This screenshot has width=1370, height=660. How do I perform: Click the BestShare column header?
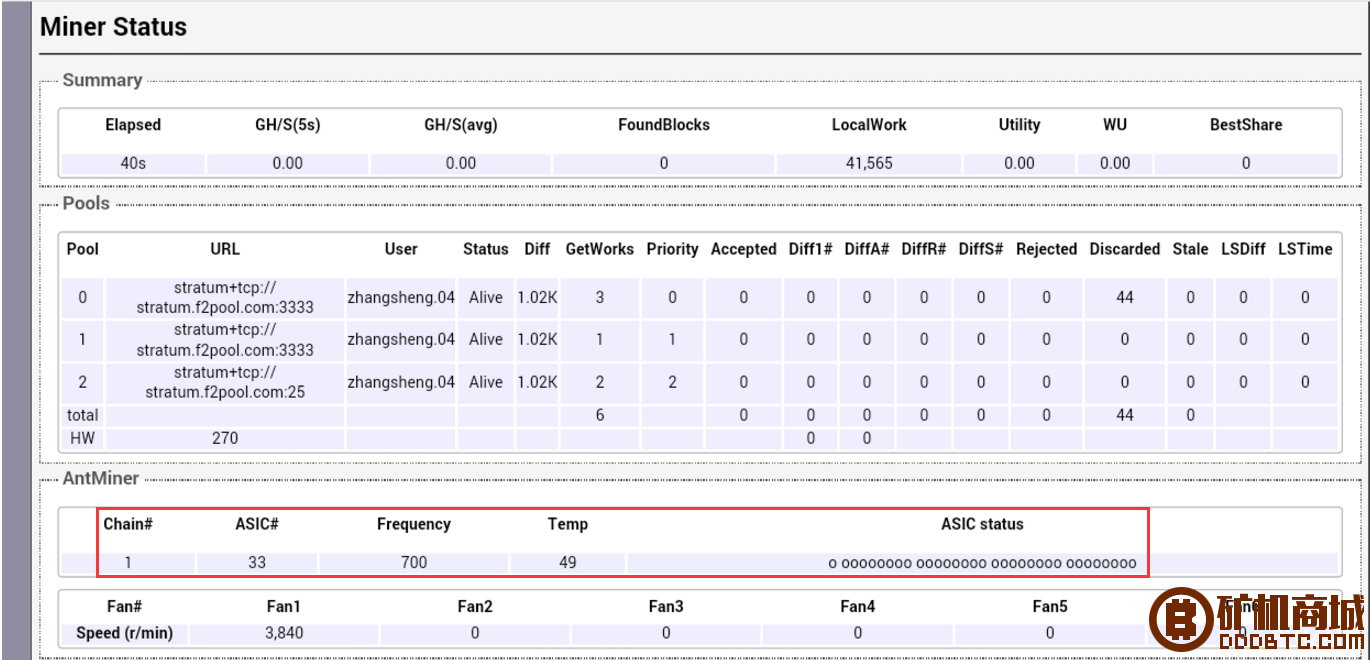tap(1246, 125)
